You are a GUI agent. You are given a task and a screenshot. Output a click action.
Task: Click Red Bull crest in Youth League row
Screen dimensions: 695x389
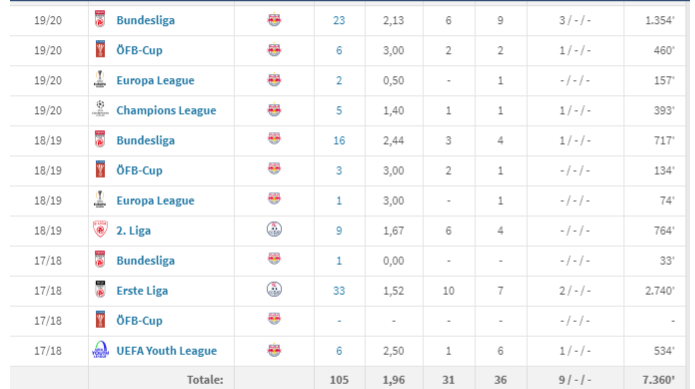click(x=274, y=350)
